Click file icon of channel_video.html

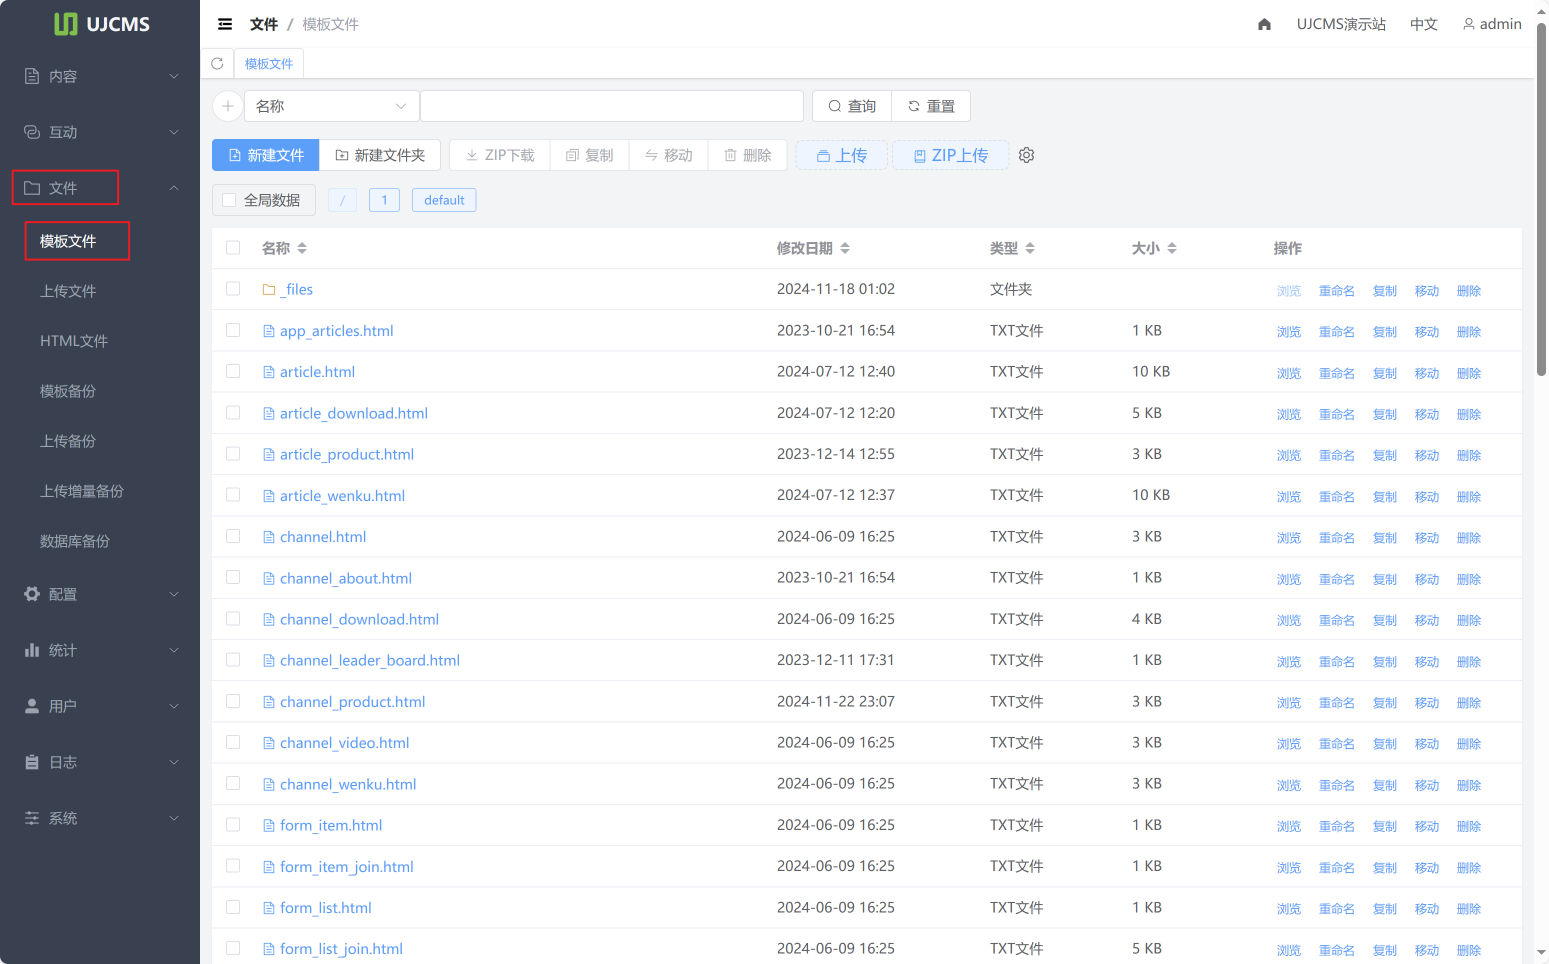[x=269, y=743]
